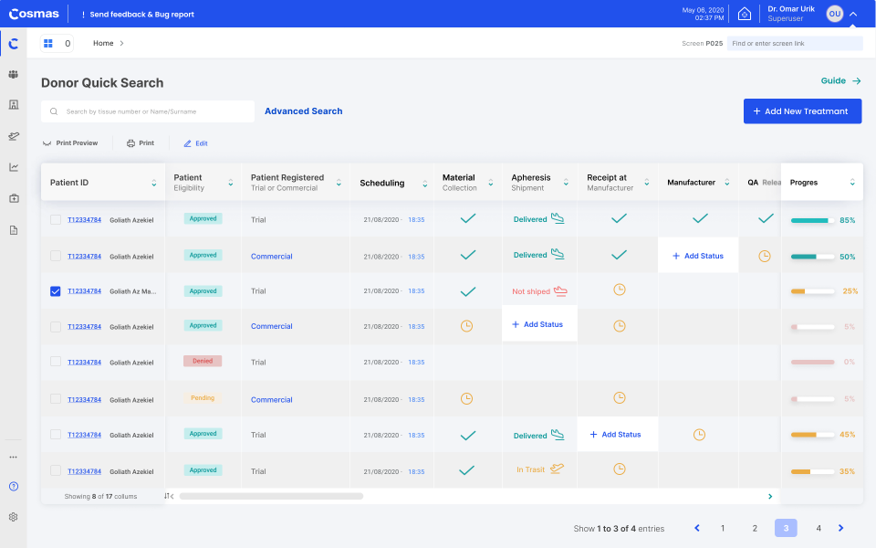The width and height of the screenshot is (876, 548).
Task: Tick the checkbox on the Denied row
Action: 55,362
